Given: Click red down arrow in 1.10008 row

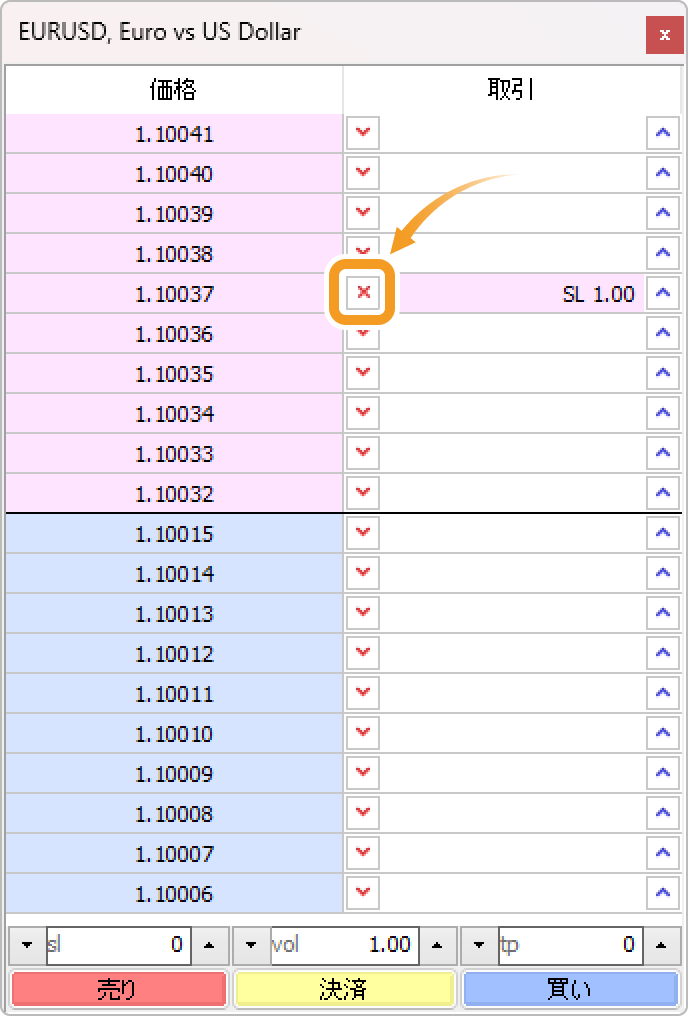Looking at the screenshot, I should pos(363,813).
